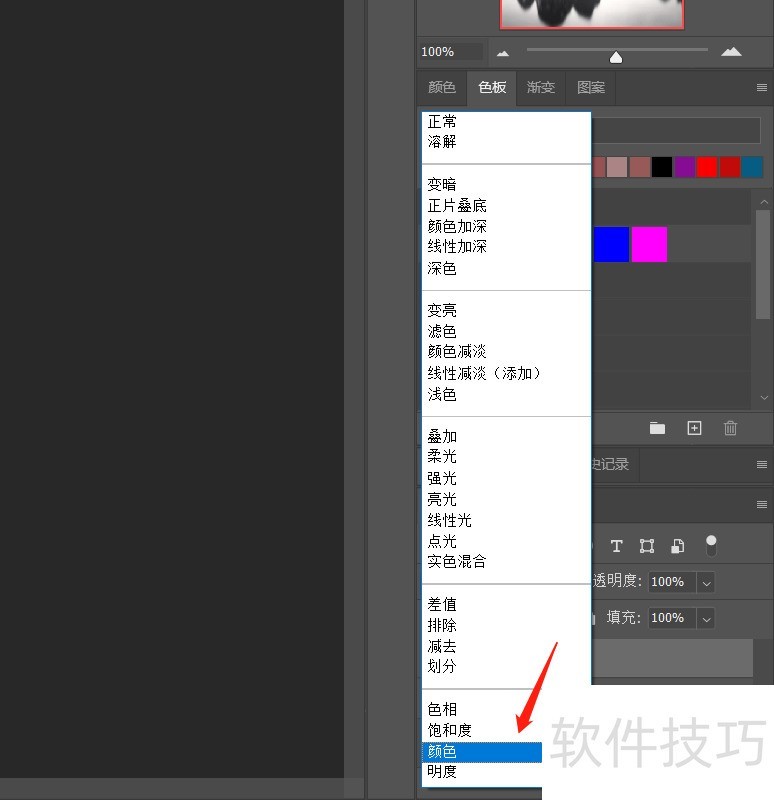Delete swatch with trash icon
This screenshot has width=774, height=800.
(730, 428)
